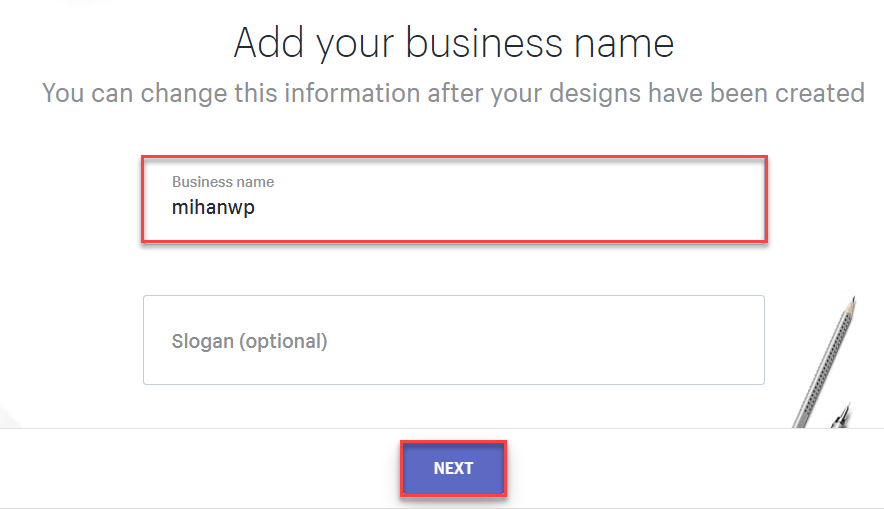Click the footer bar right of NEXT

(x=695, y=468)
